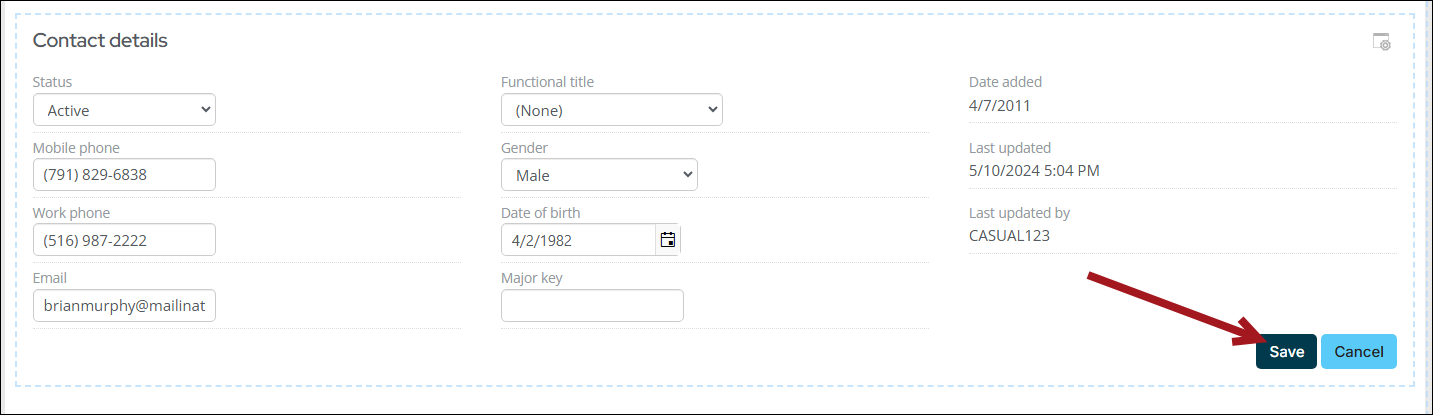Click into the Mobile phone input field

[x=124, y=175]
